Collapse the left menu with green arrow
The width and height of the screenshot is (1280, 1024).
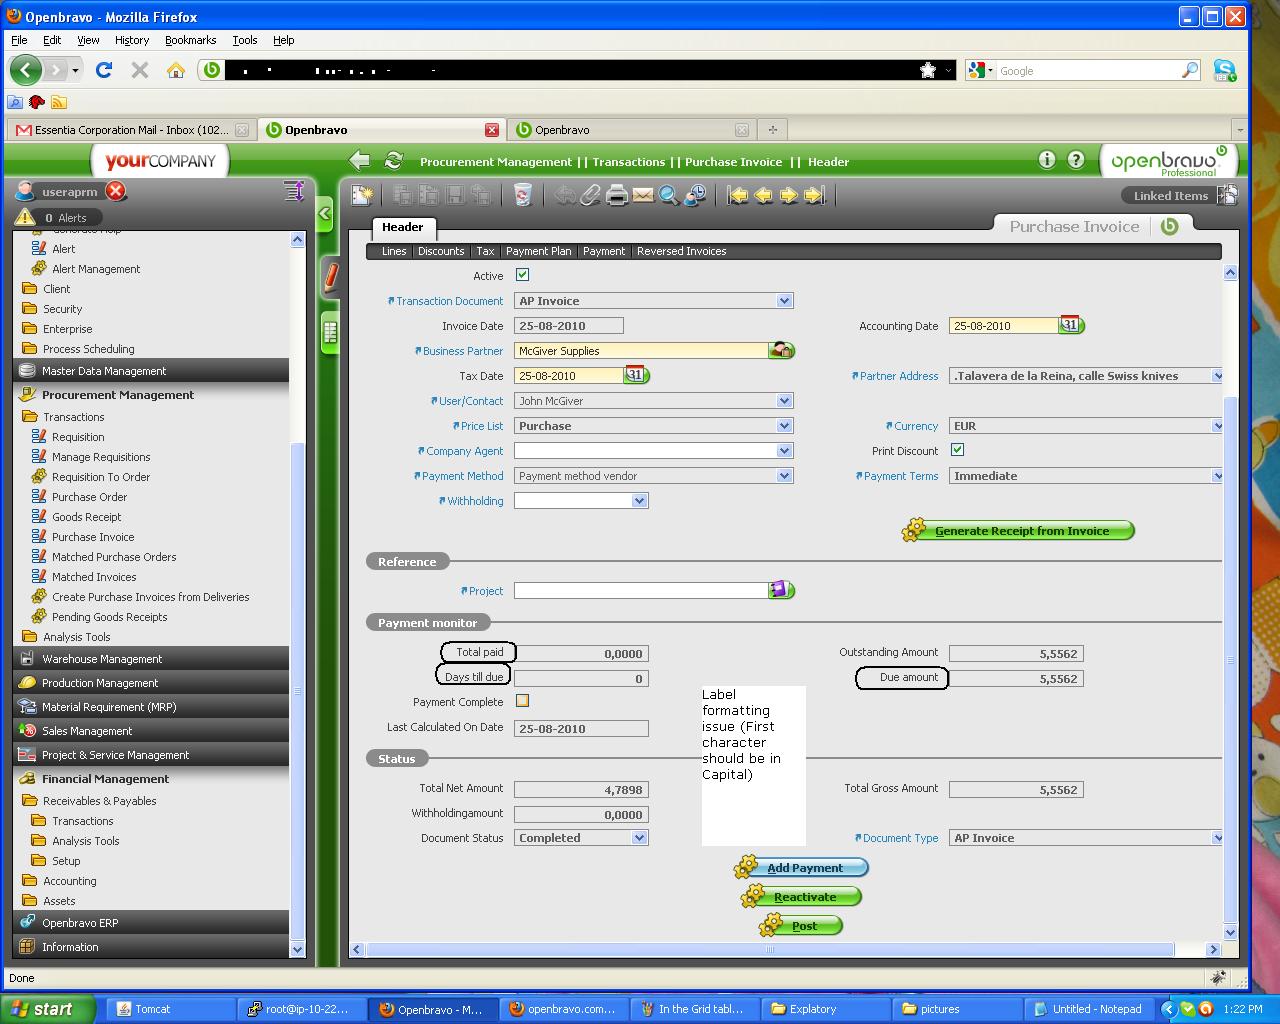325,213
